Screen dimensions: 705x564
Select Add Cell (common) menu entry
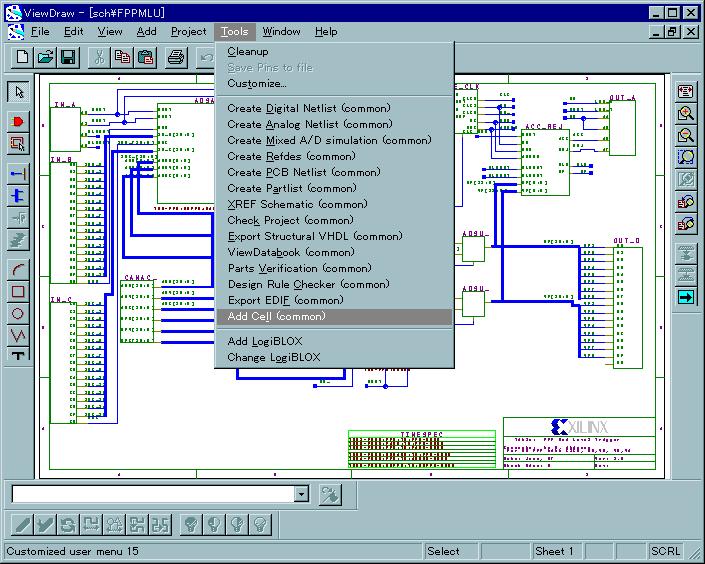276,316
